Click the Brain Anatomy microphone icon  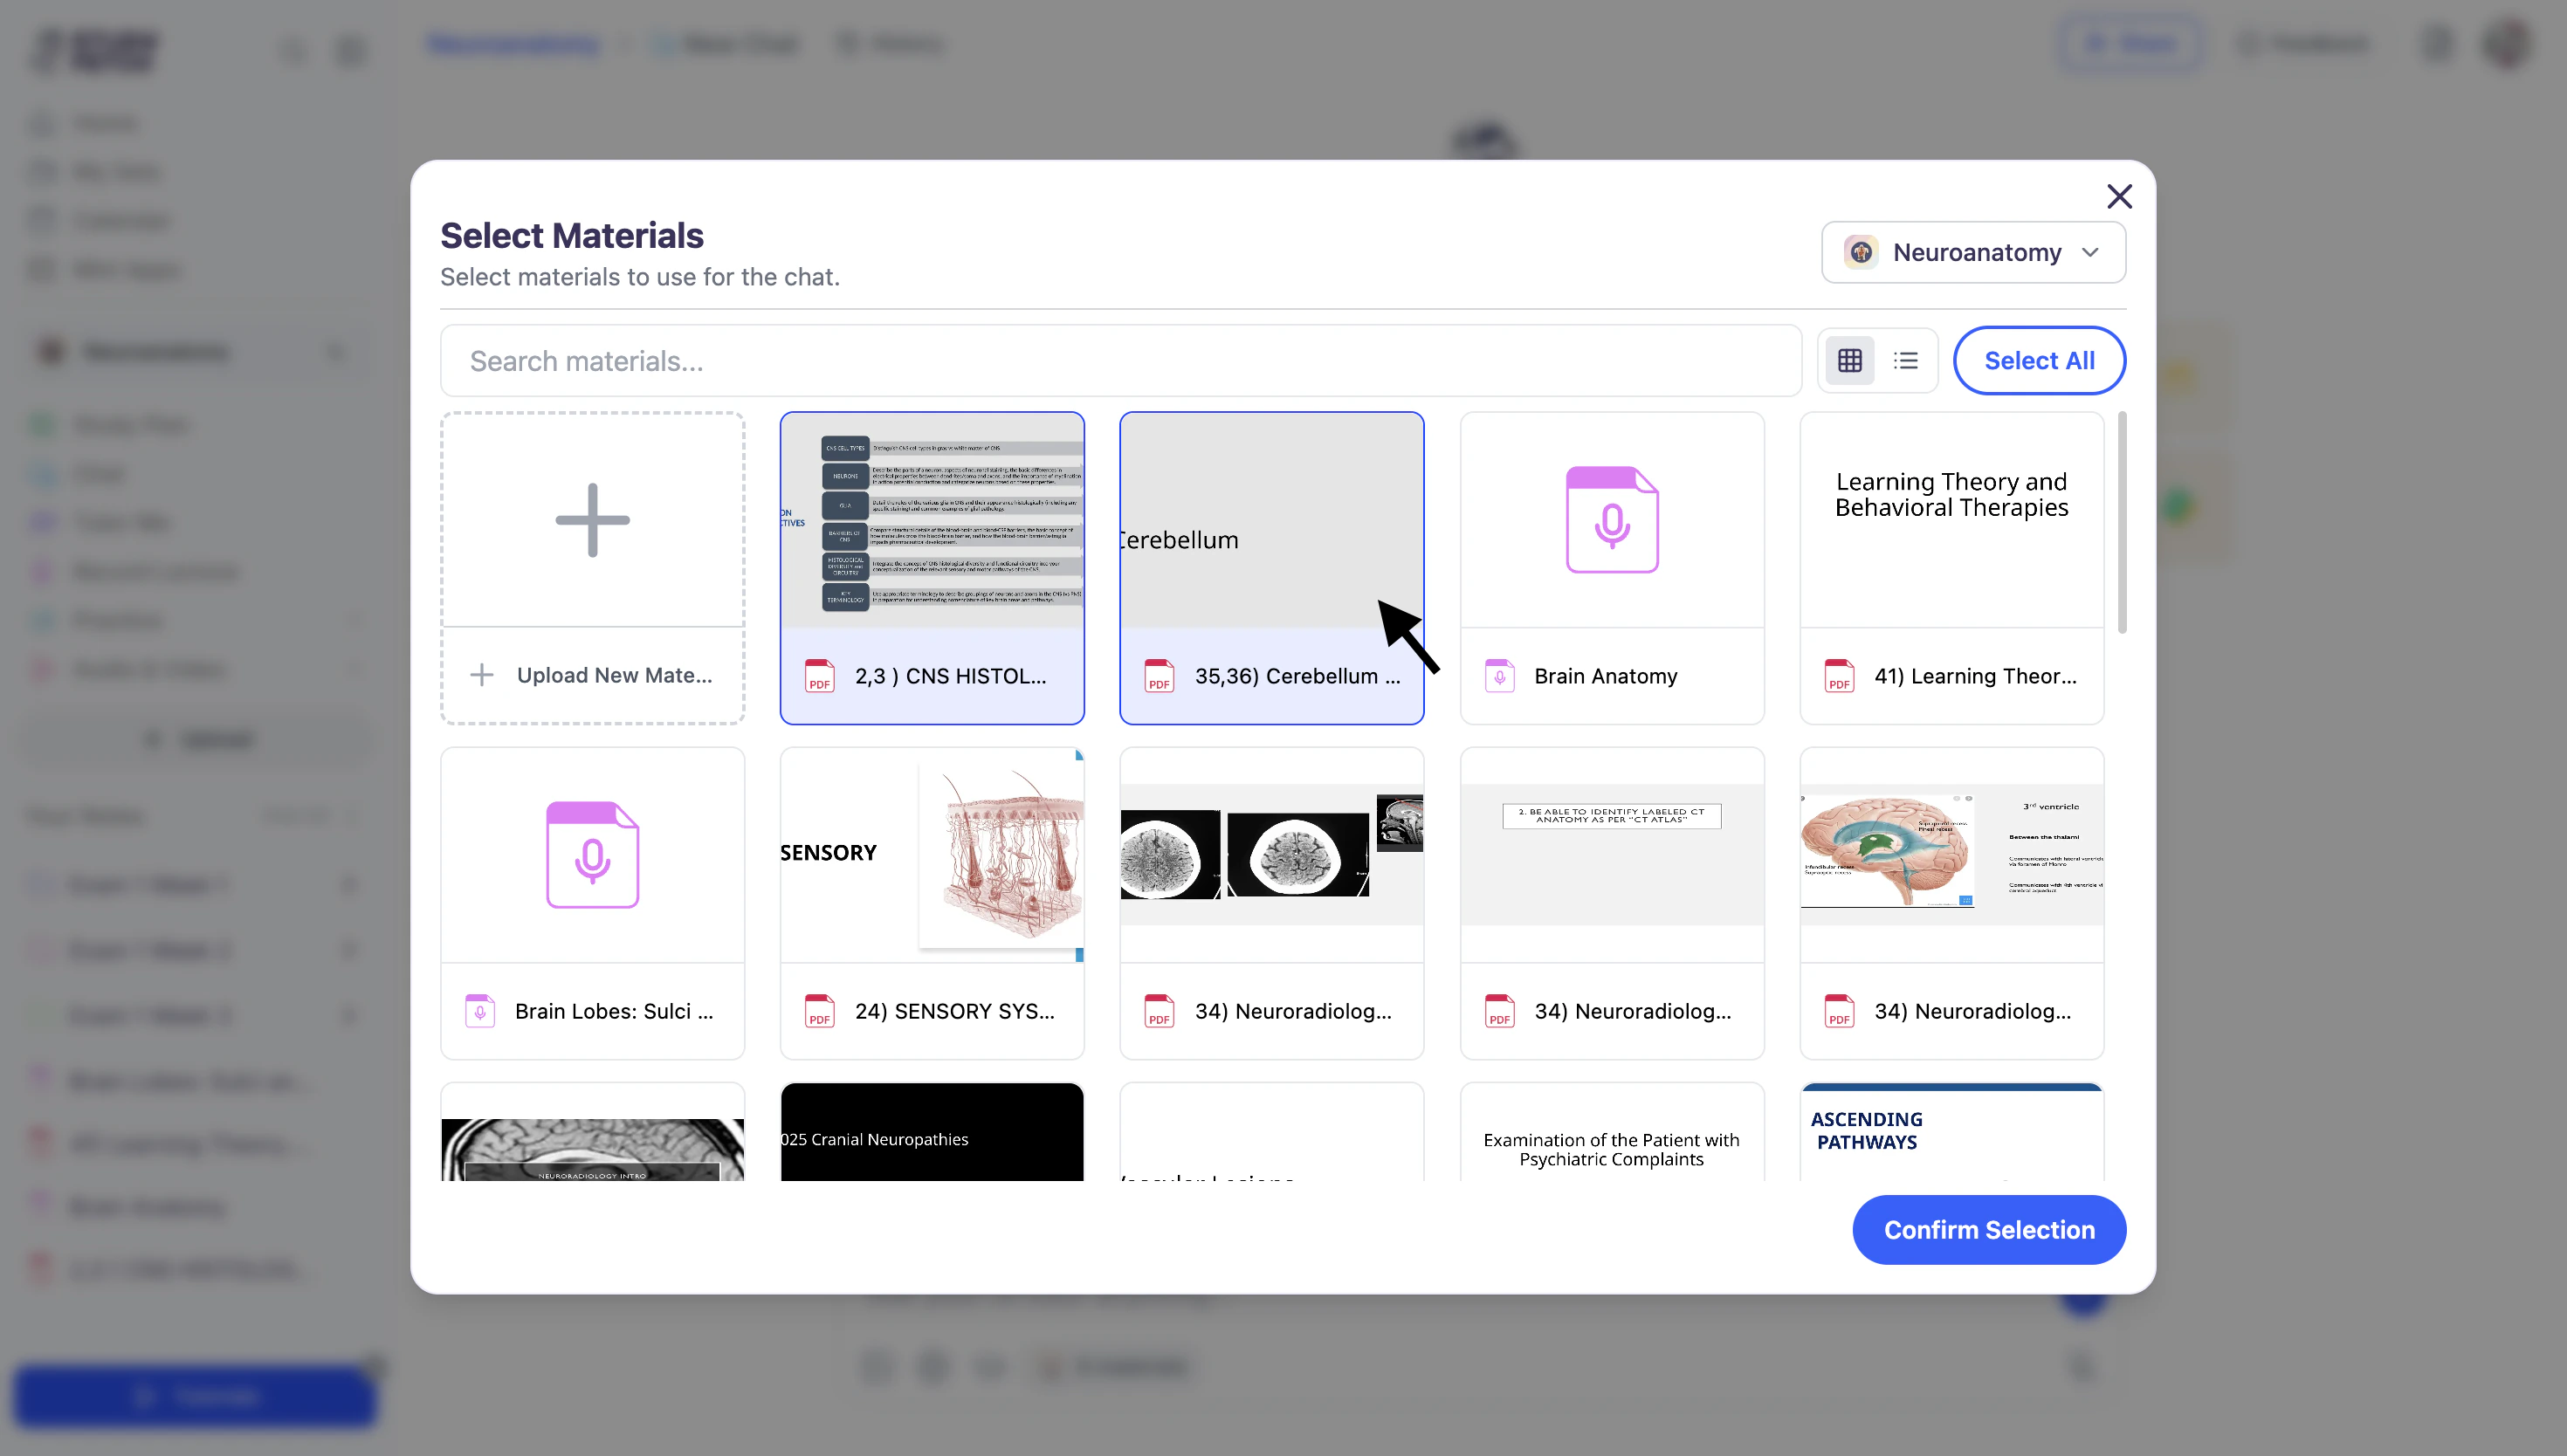(x=1611, y=520)
